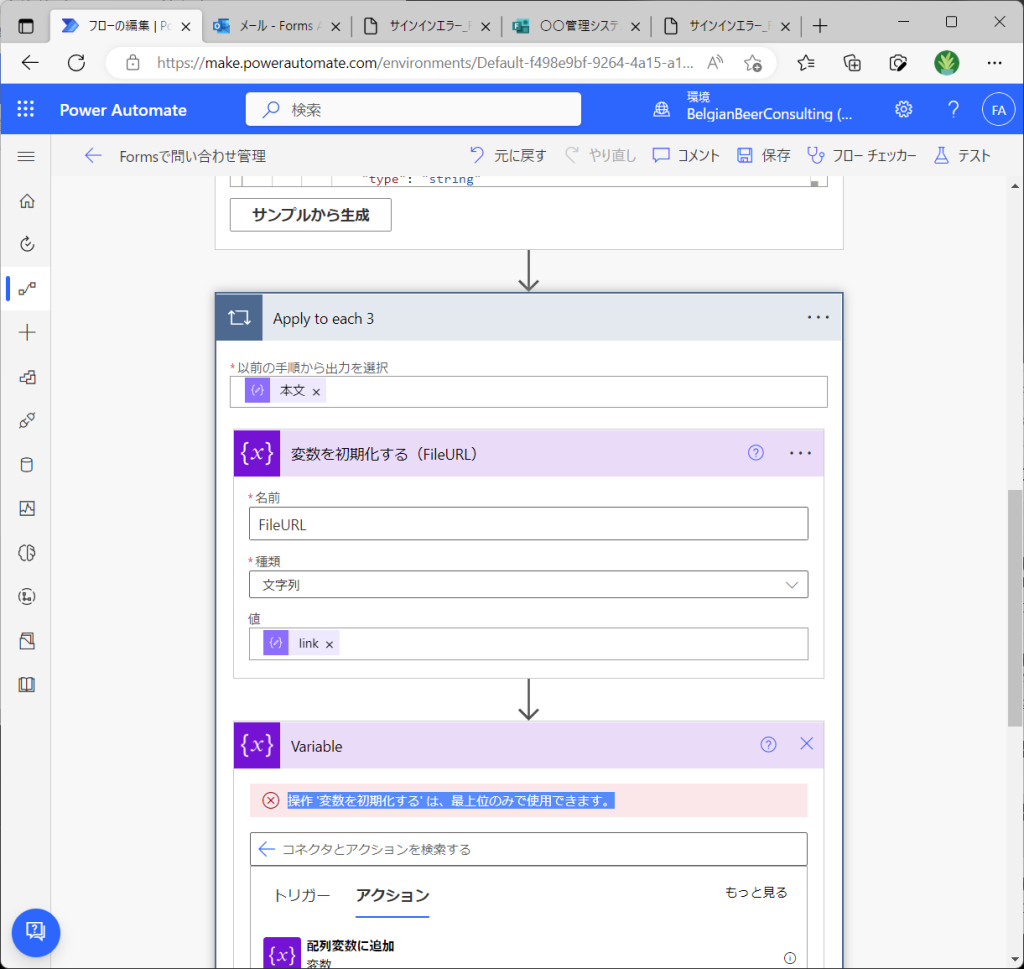
Task: Click the Power Automate 検索 box
Action: tap(413, 109)
